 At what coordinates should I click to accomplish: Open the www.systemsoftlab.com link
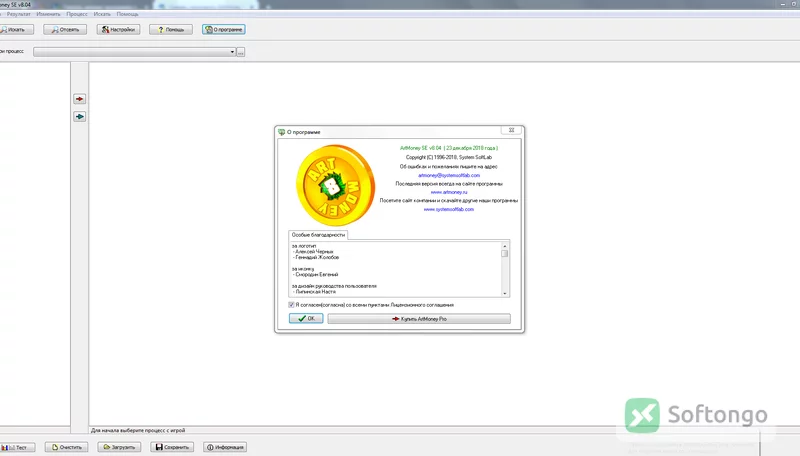[448, 209]
